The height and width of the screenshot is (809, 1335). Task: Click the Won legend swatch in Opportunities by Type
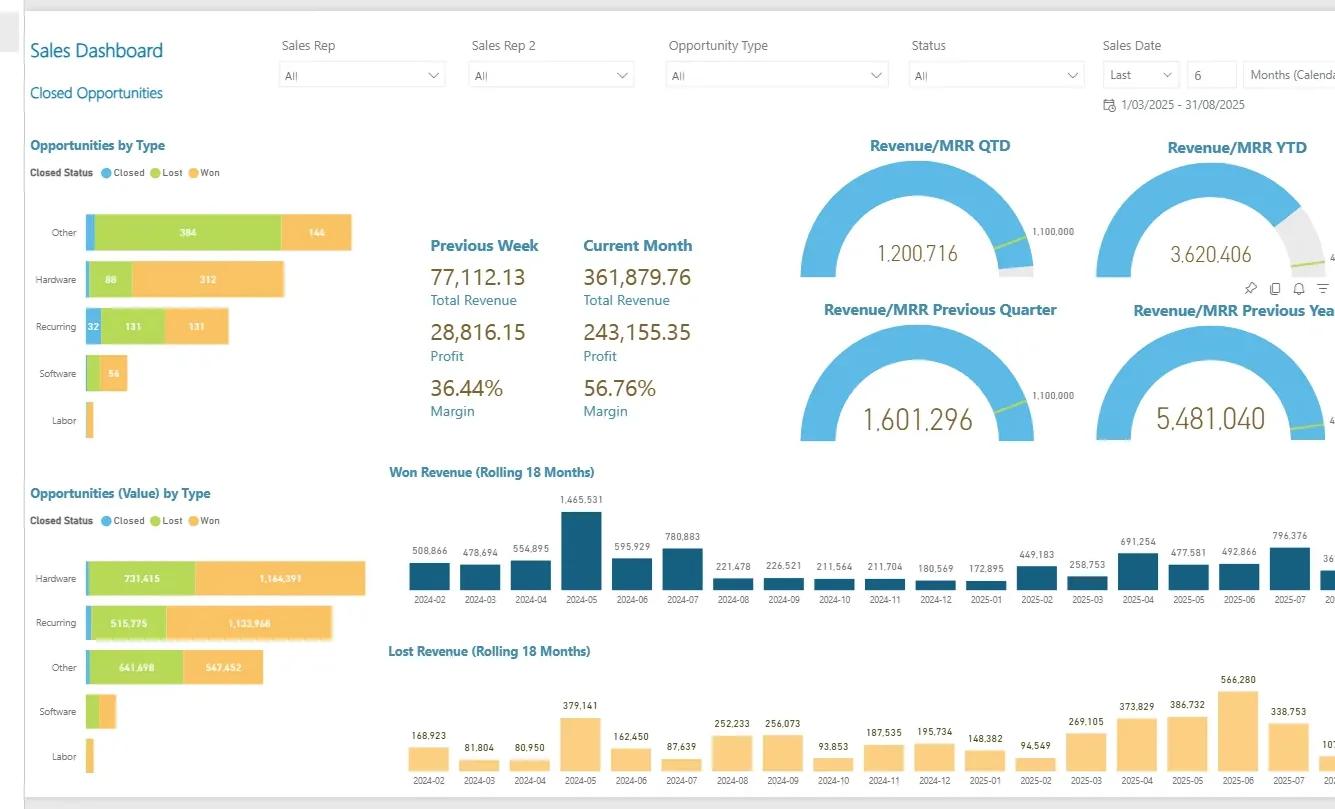pos(193,173)
